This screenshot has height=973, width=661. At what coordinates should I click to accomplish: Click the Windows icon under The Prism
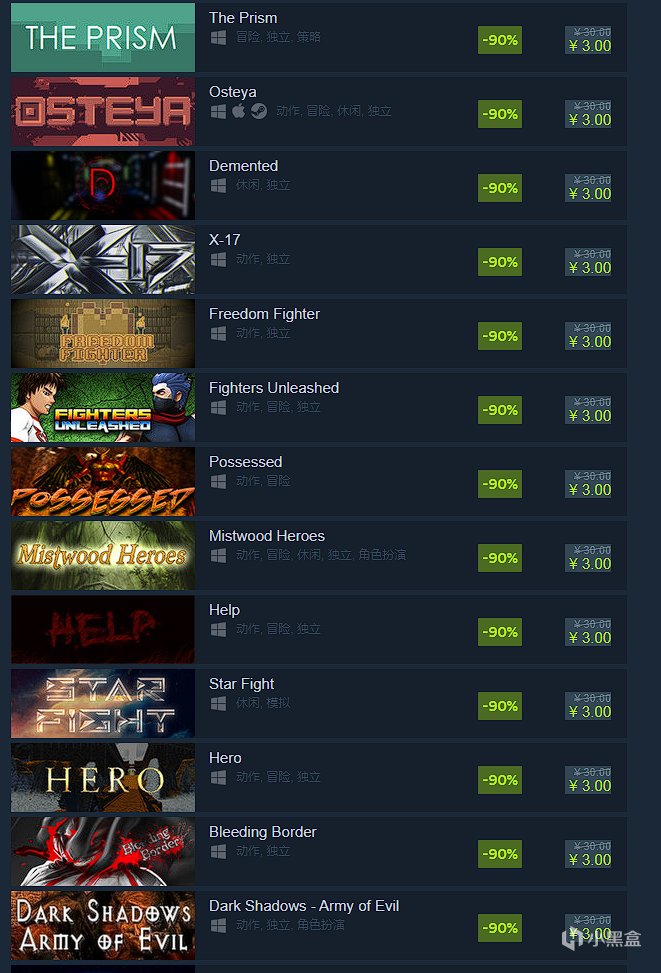tap(218, 37)
